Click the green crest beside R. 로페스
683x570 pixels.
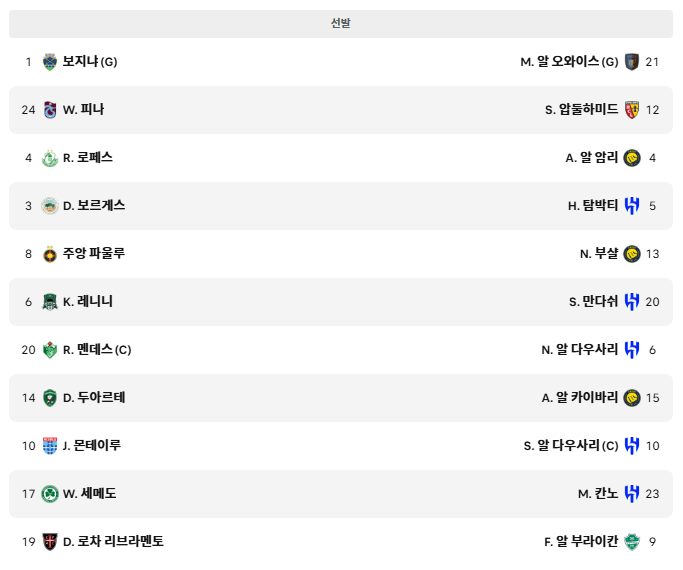pos(50,158)
